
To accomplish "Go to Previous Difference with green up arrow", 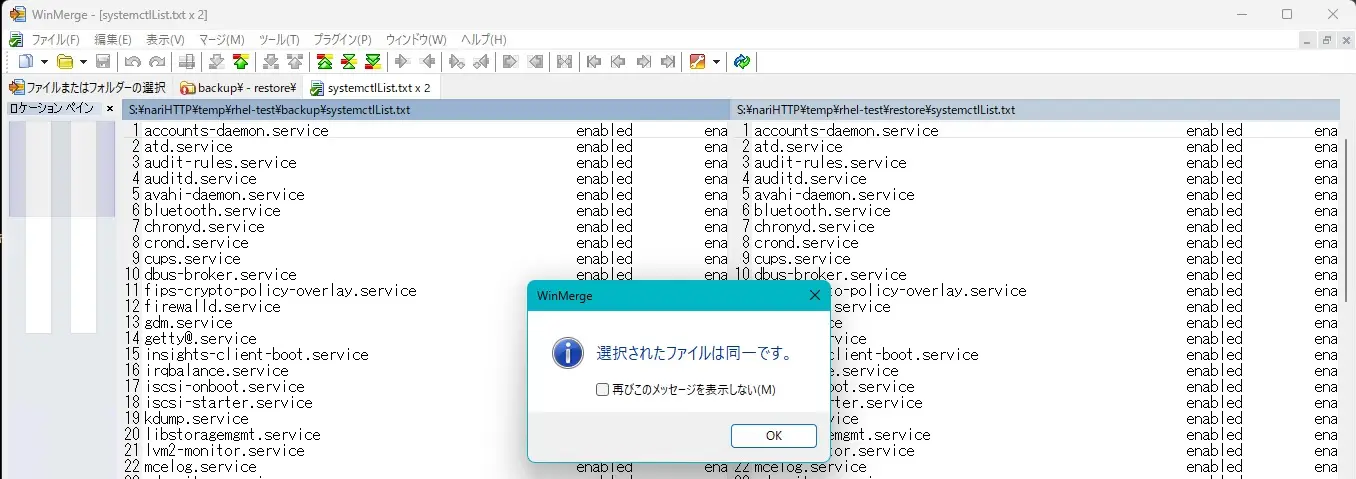I will (240, 62).
